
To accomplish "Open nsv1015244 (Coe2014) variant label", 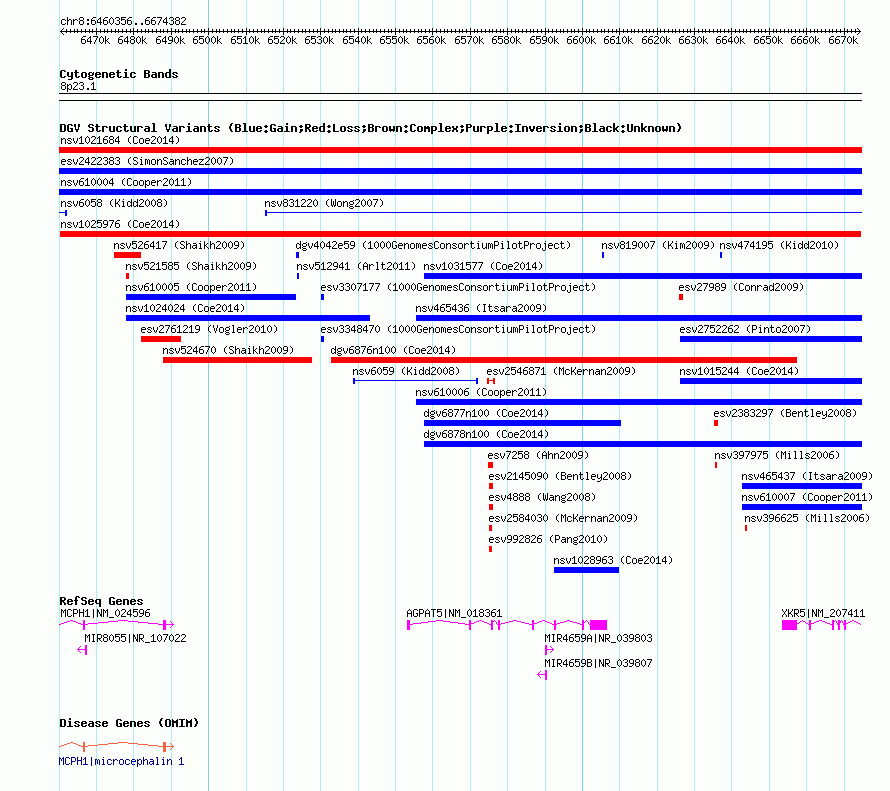I will 739,371.
